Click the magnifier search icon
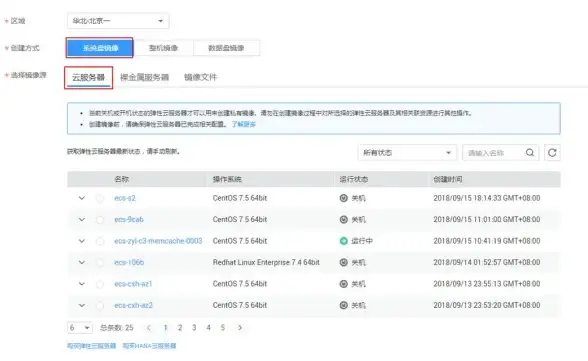Image resolution: width=588 pixels, height=361 pixels. tap(530, 153)
